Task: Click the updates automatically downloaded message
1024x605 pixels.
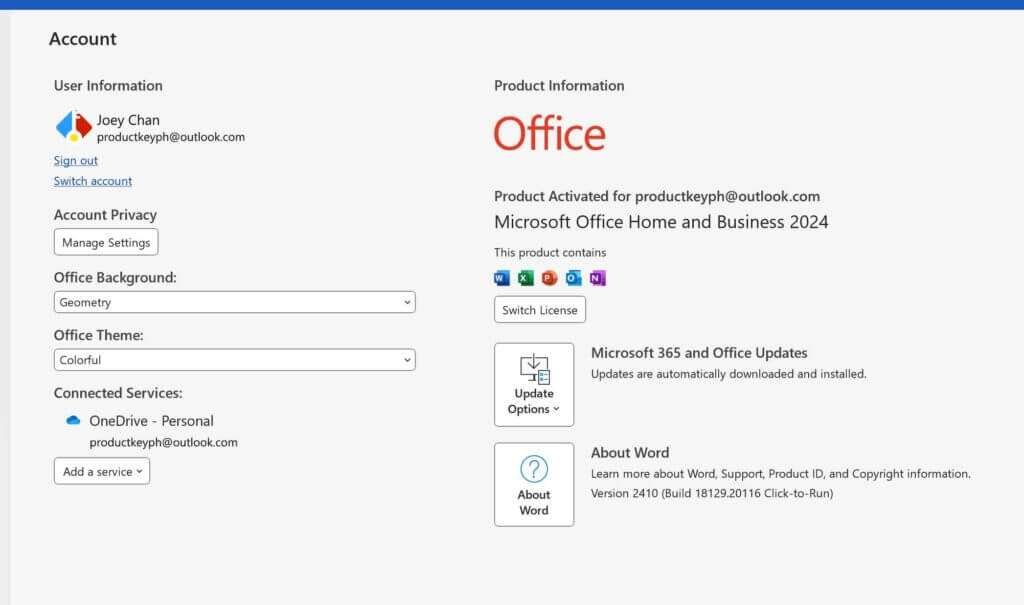Action: 729,374
